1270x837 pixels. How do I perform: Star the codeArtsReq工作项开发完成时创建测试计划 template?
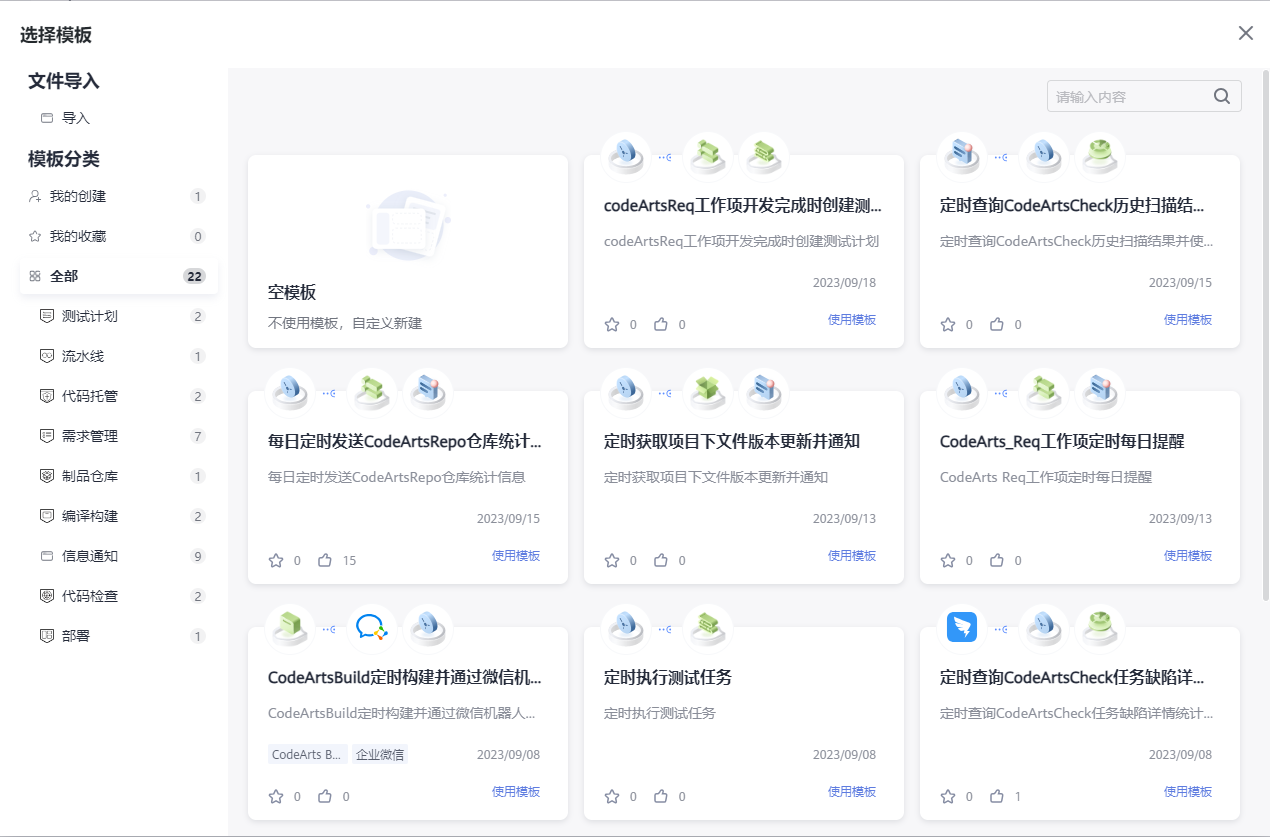click(612, 324)
